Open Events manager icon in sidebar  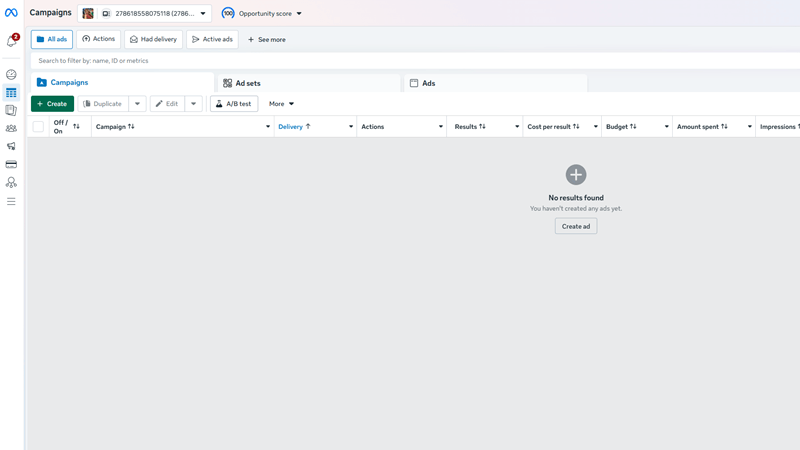point(11,182)
